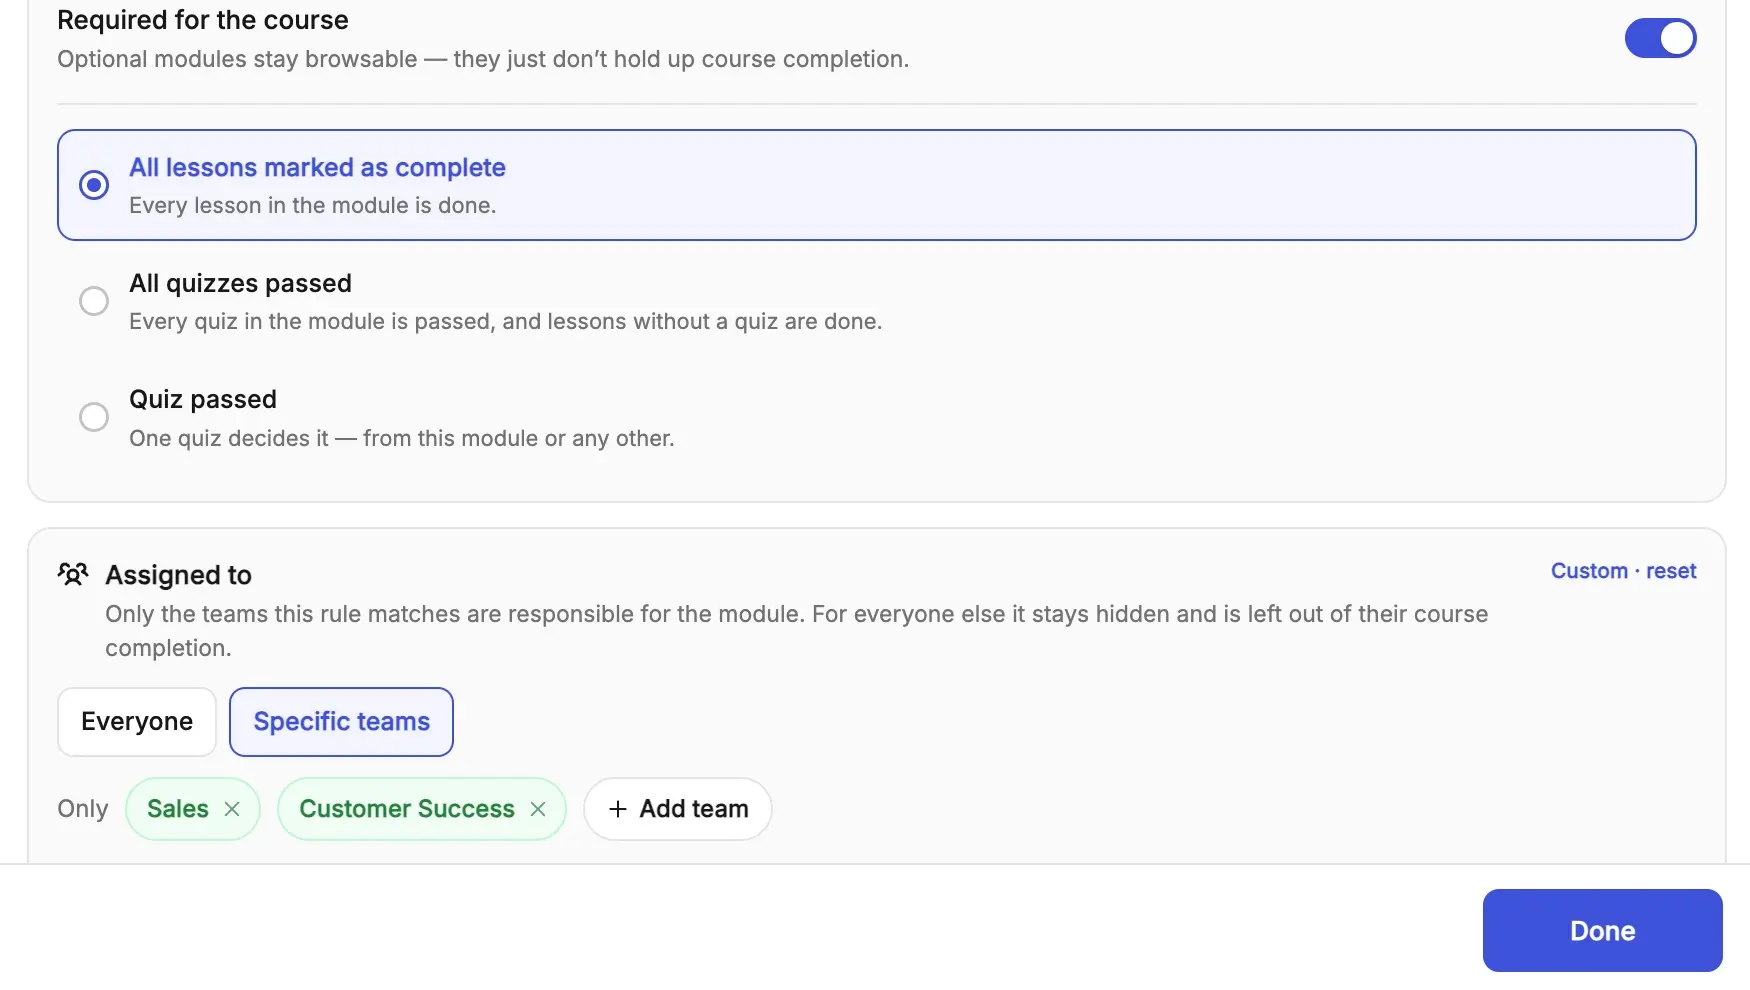Image resolution: width=1750 pixels, height=990 pixels.
Task: Select the All quizzes passed radio option
Action: pyautogui.click(x=94, y=301)
